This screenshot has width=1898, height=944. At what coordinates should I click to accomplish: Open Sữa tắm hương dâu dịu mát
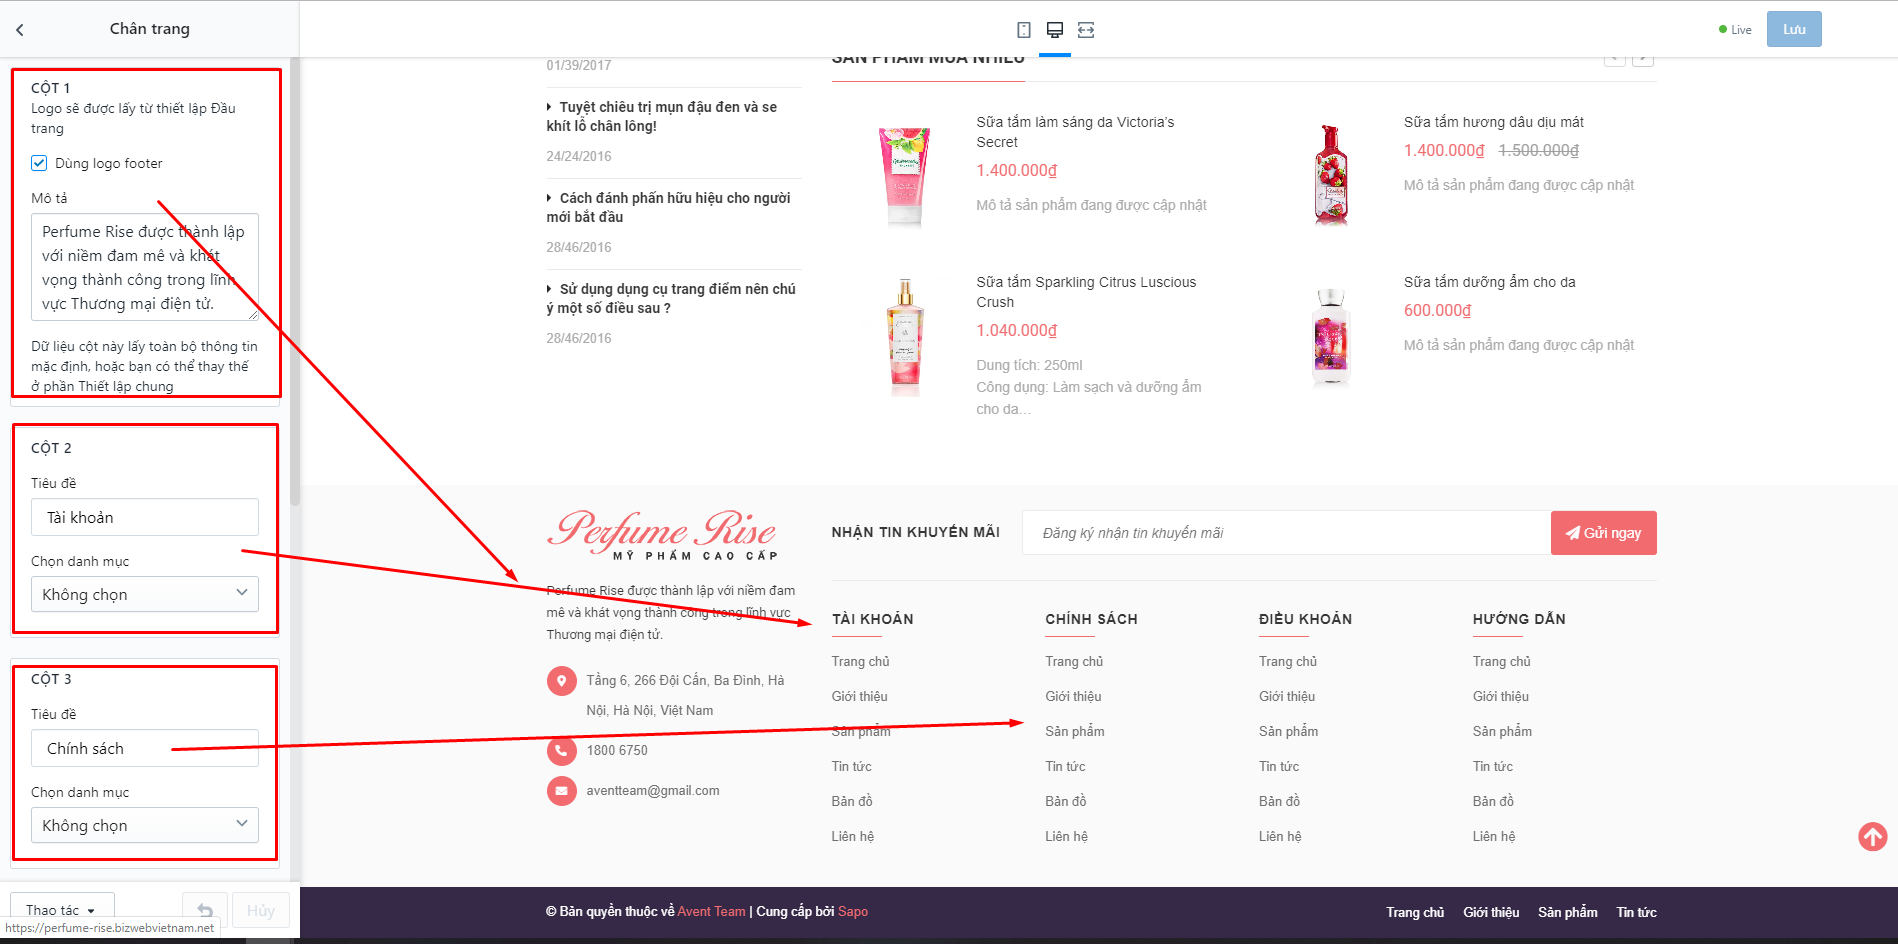pos(1494,122)
